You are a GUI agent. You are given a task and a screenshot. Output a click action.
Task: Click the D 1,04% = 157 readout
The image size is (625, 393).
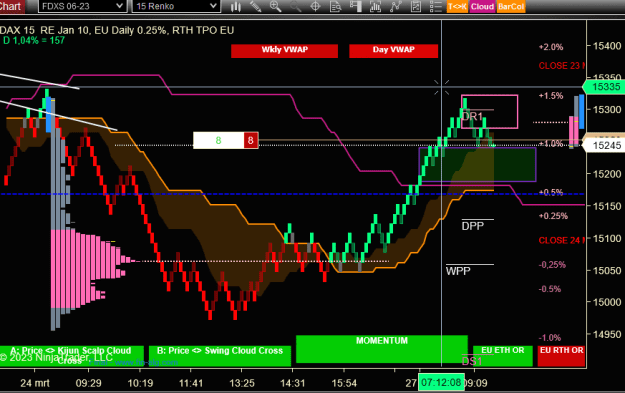pyautogui.click(x=33, y=40)
